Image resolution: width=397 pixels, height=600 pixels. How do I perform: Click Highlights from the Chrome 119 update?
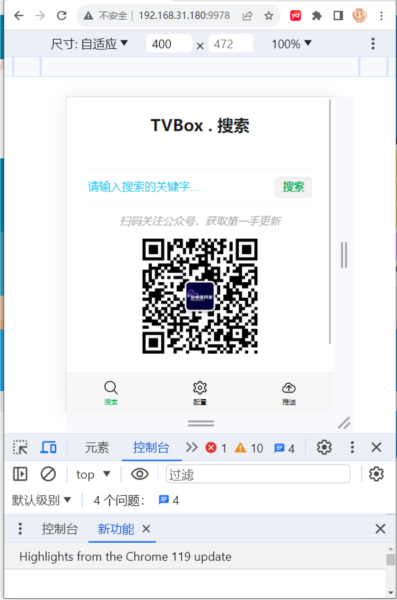click(x=125, y=556)
